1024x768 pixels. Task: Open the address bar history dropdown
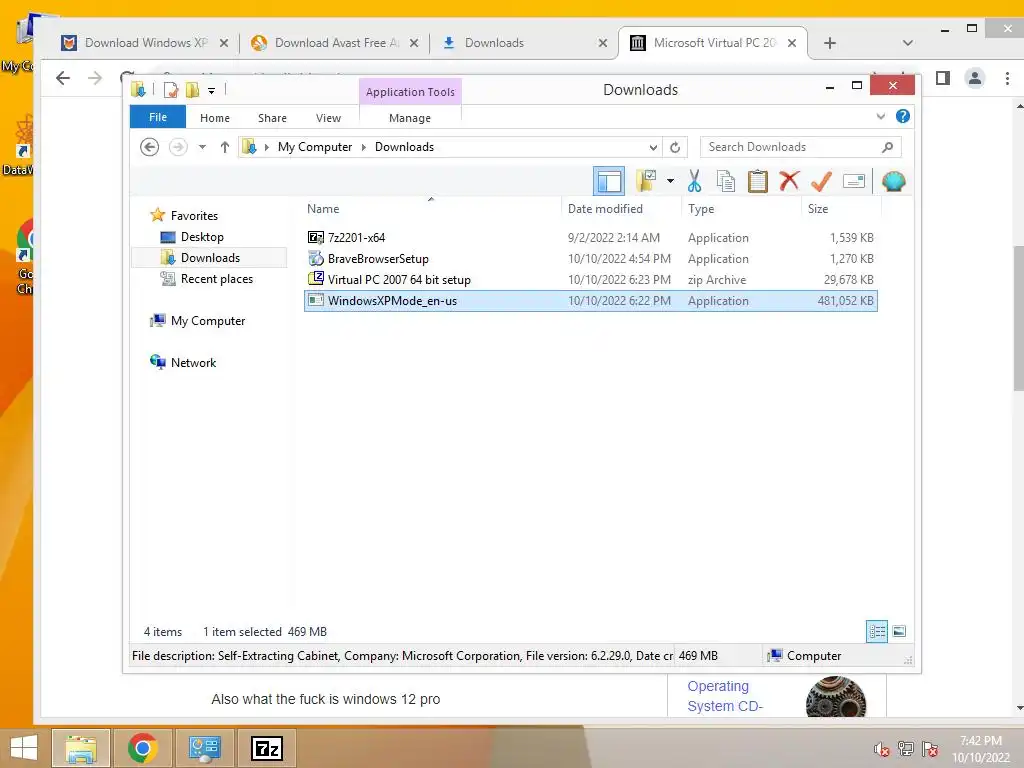[x=652, y=147]
